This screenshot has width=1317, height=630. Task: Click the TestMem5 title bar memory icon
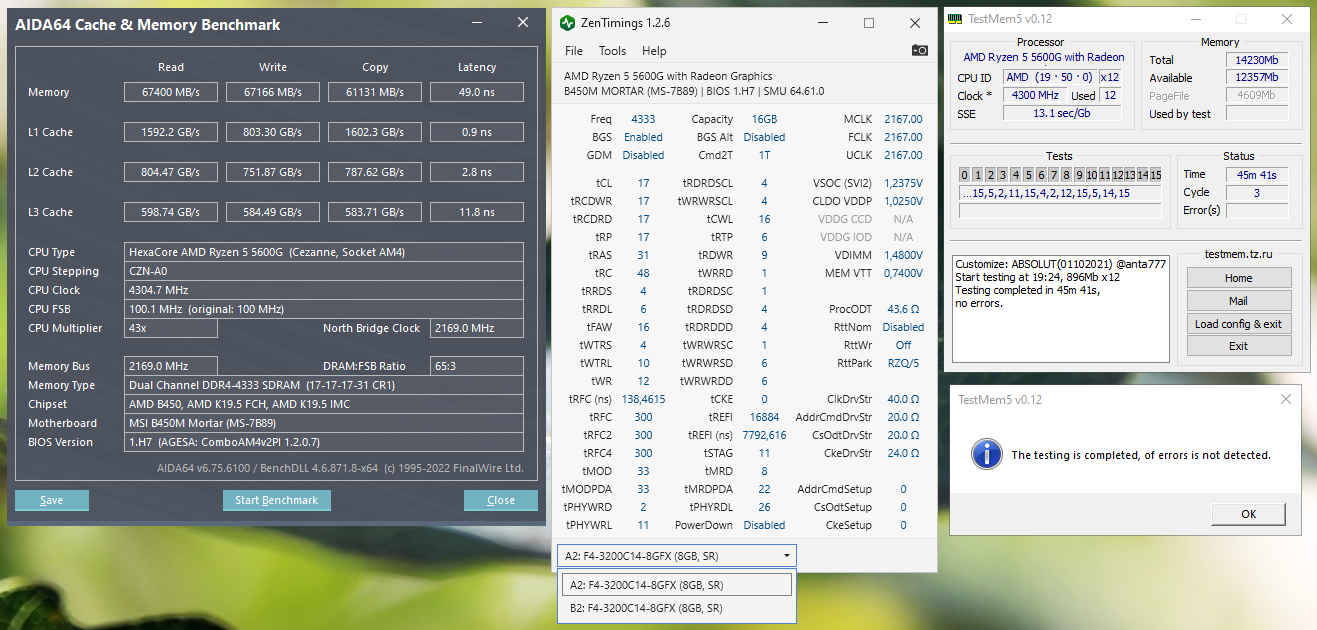[x=955, y=19]
